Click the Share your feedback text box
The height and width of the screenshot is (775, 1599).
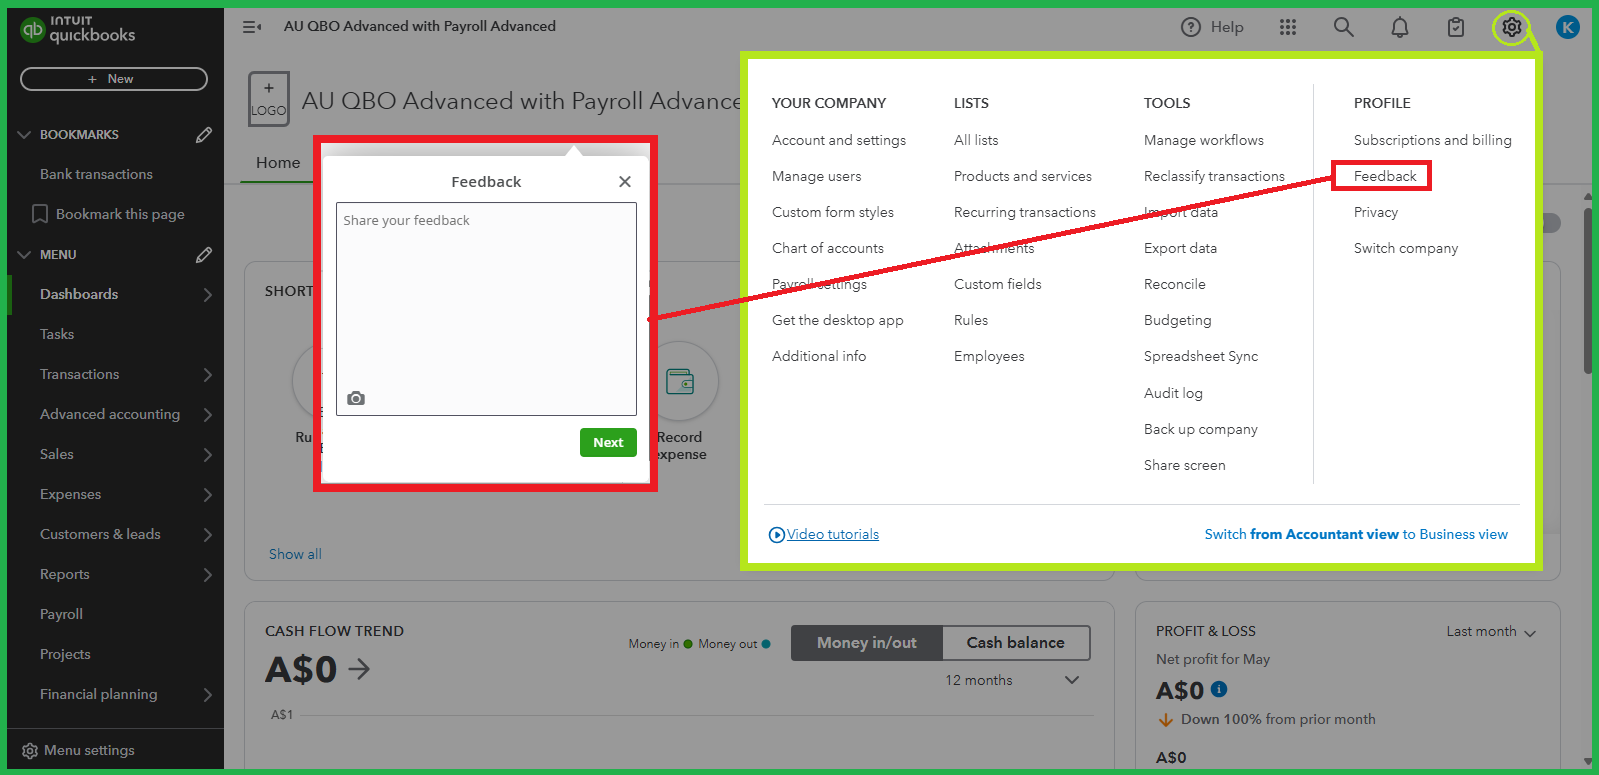click(x=486, y=309)
